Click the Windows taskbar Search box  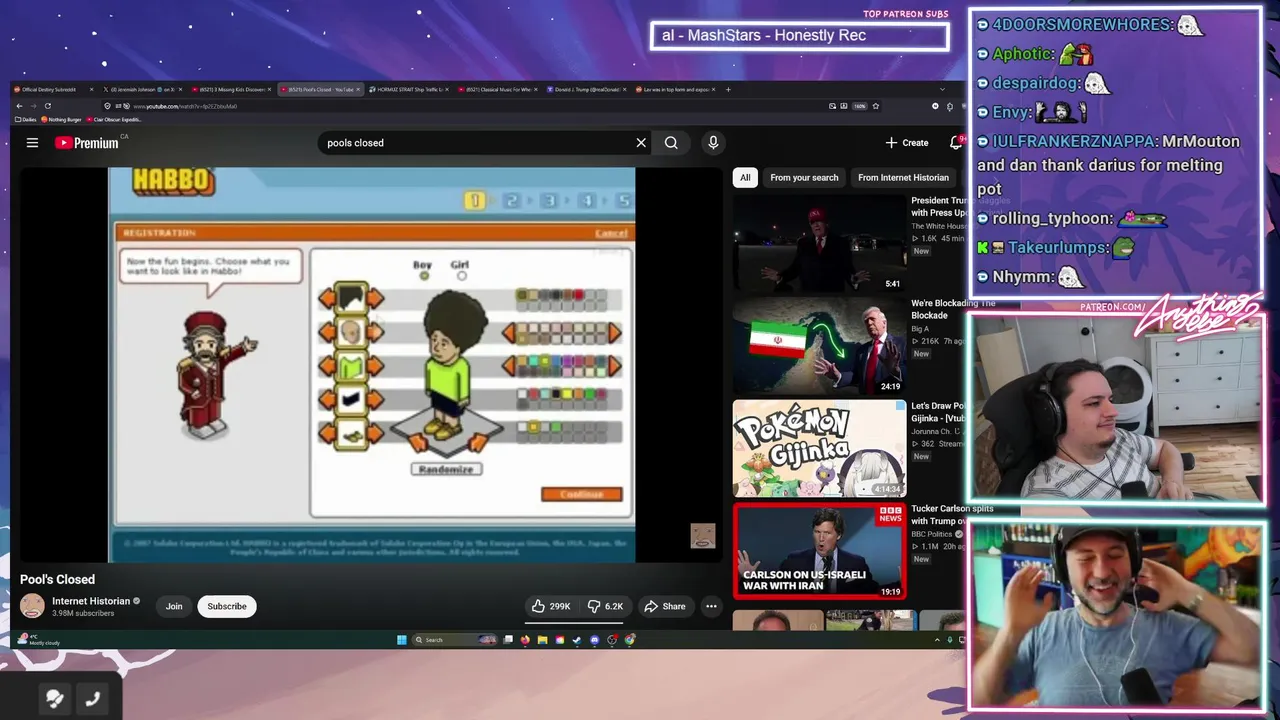pos(455,640)
